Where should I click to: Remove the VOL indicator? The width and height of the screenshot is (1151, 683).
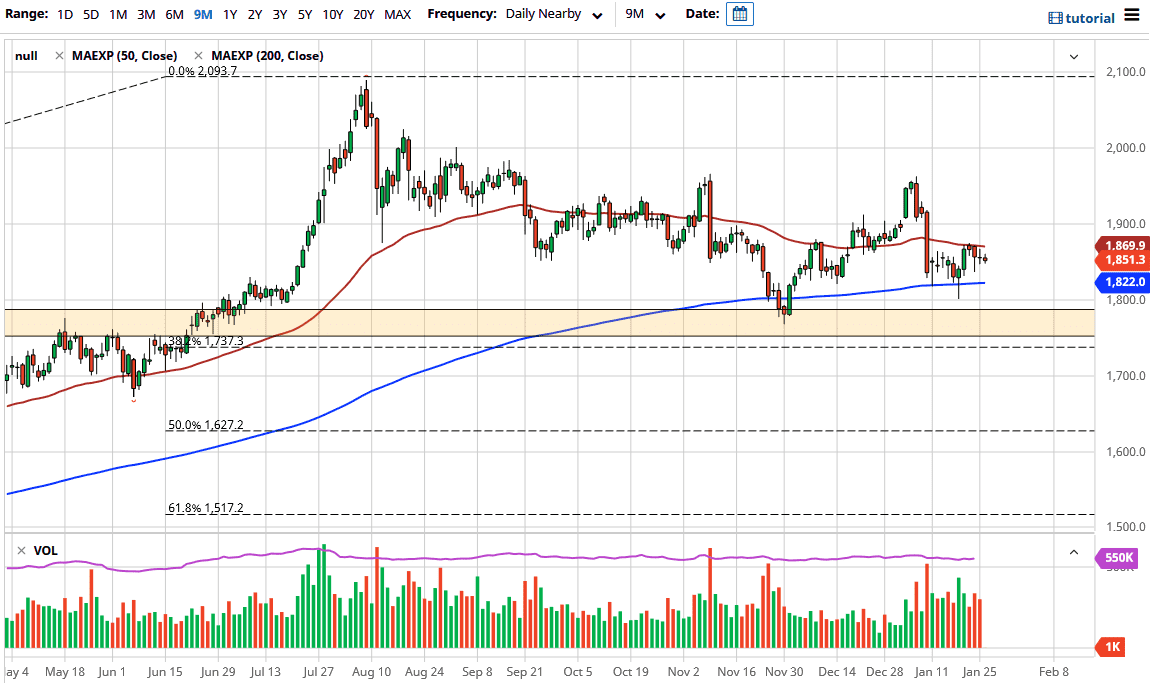click(x=21, y=551)
